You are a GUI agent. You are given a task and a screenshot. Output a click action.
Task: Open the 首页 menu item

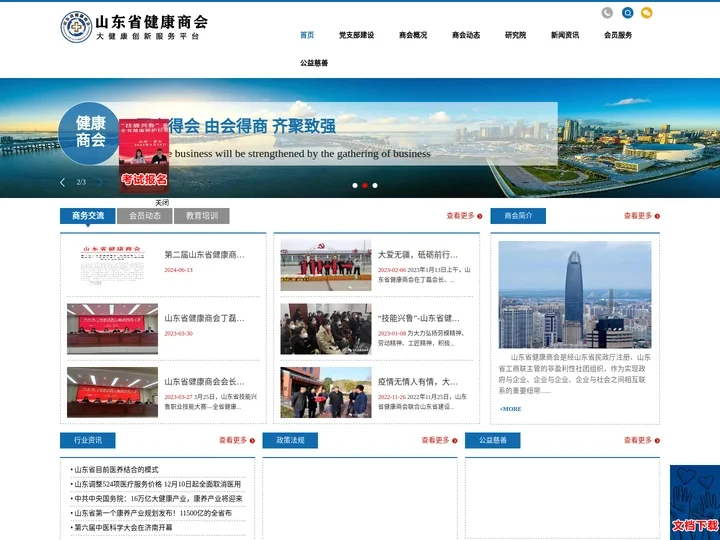point(307,35)
